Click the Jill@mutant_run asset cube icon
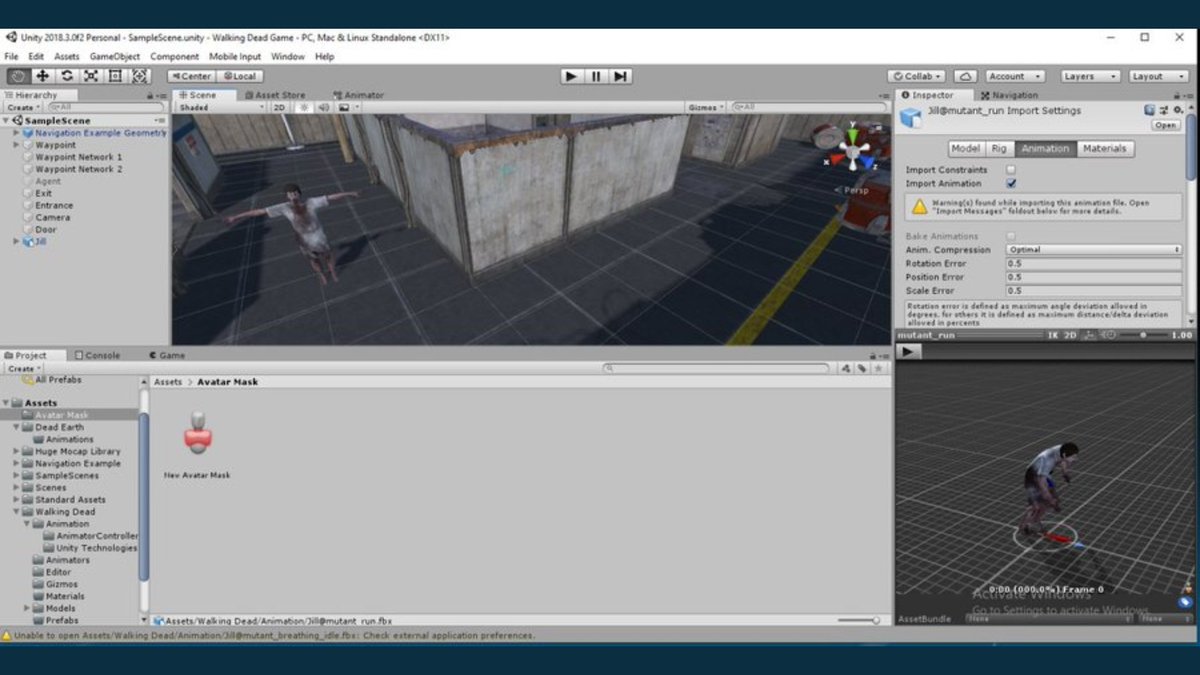The width and height of the screenshot is (1200, 675). point(910,118)
